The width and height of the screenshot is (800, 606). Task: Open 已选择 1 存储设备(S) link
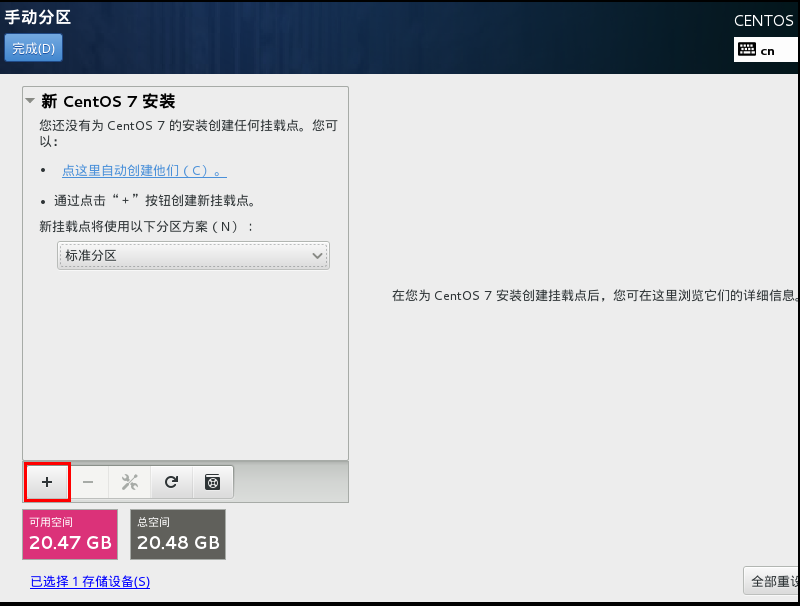point(90,582)
